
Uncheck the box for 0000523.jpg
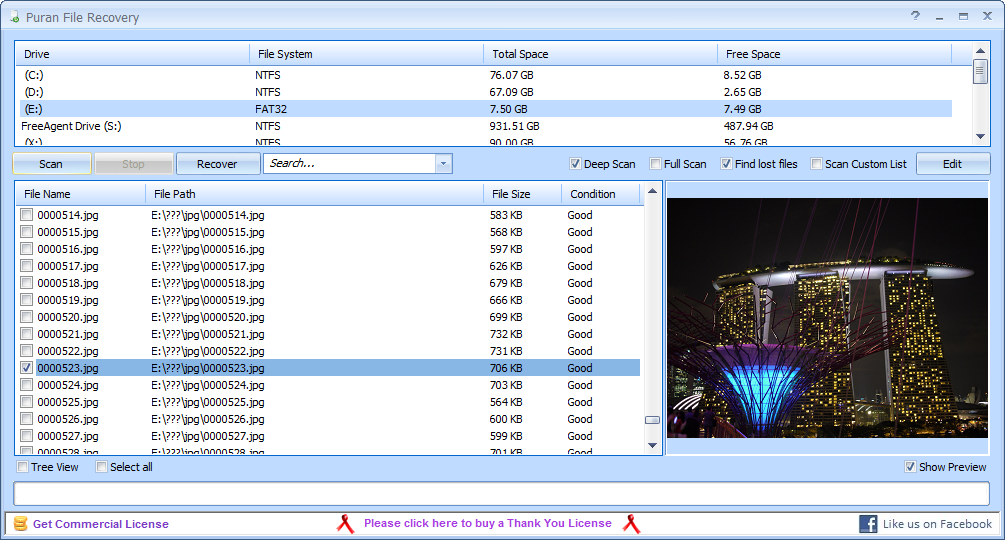[x=26, y=368]
